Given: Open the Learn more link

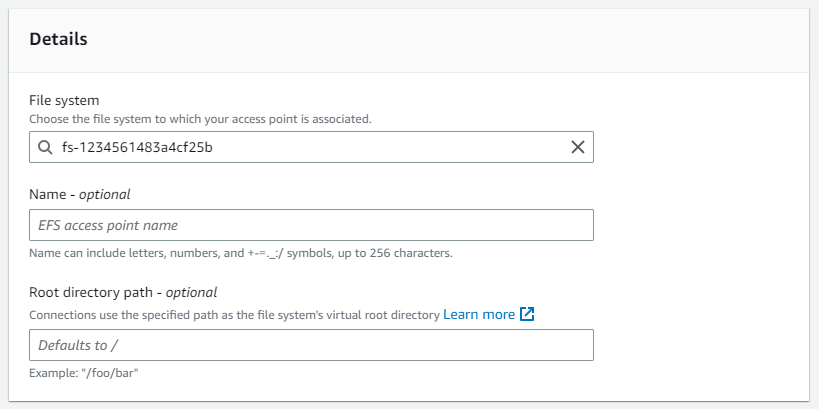Looking at the screenshot, I should [479, 314].
